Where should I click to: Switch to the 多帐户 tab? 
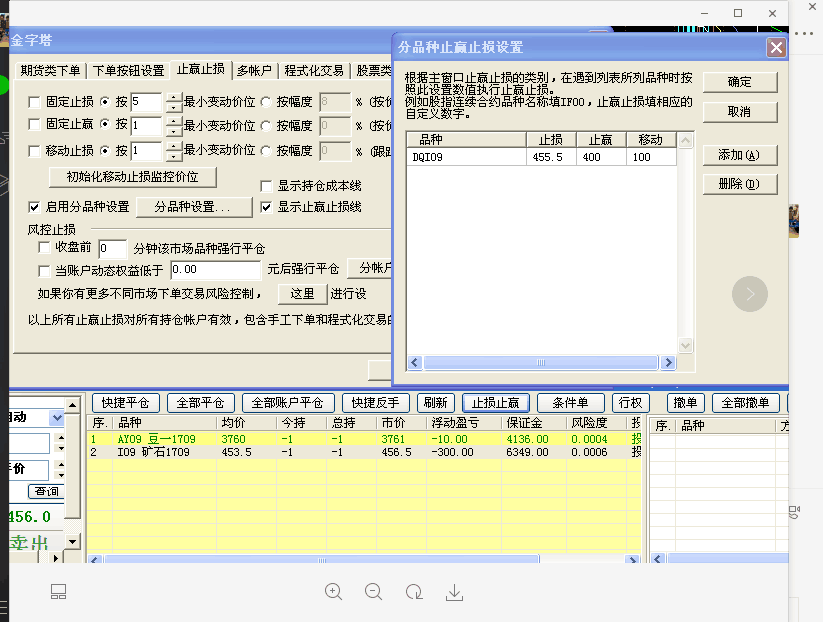(256, 70)
